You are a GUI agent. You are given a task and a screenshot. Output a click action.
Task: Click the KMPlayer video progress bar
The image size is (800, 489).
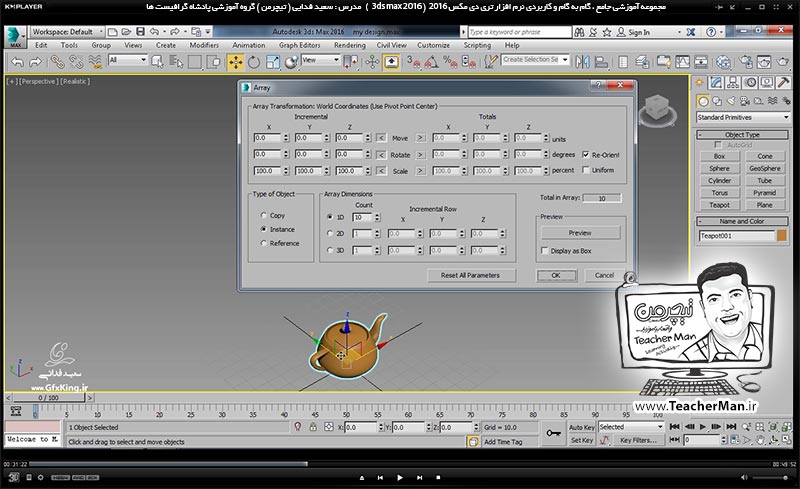click(x=399, y=464)
